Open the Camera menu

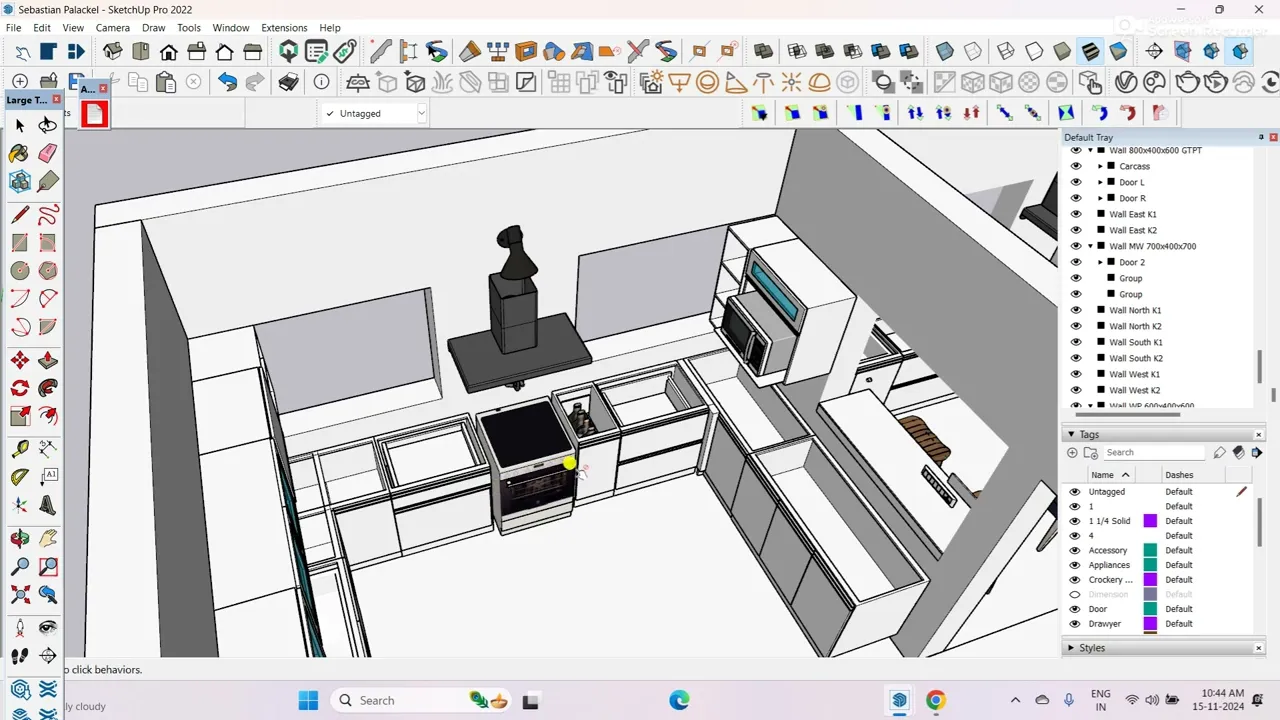point(112,28)
